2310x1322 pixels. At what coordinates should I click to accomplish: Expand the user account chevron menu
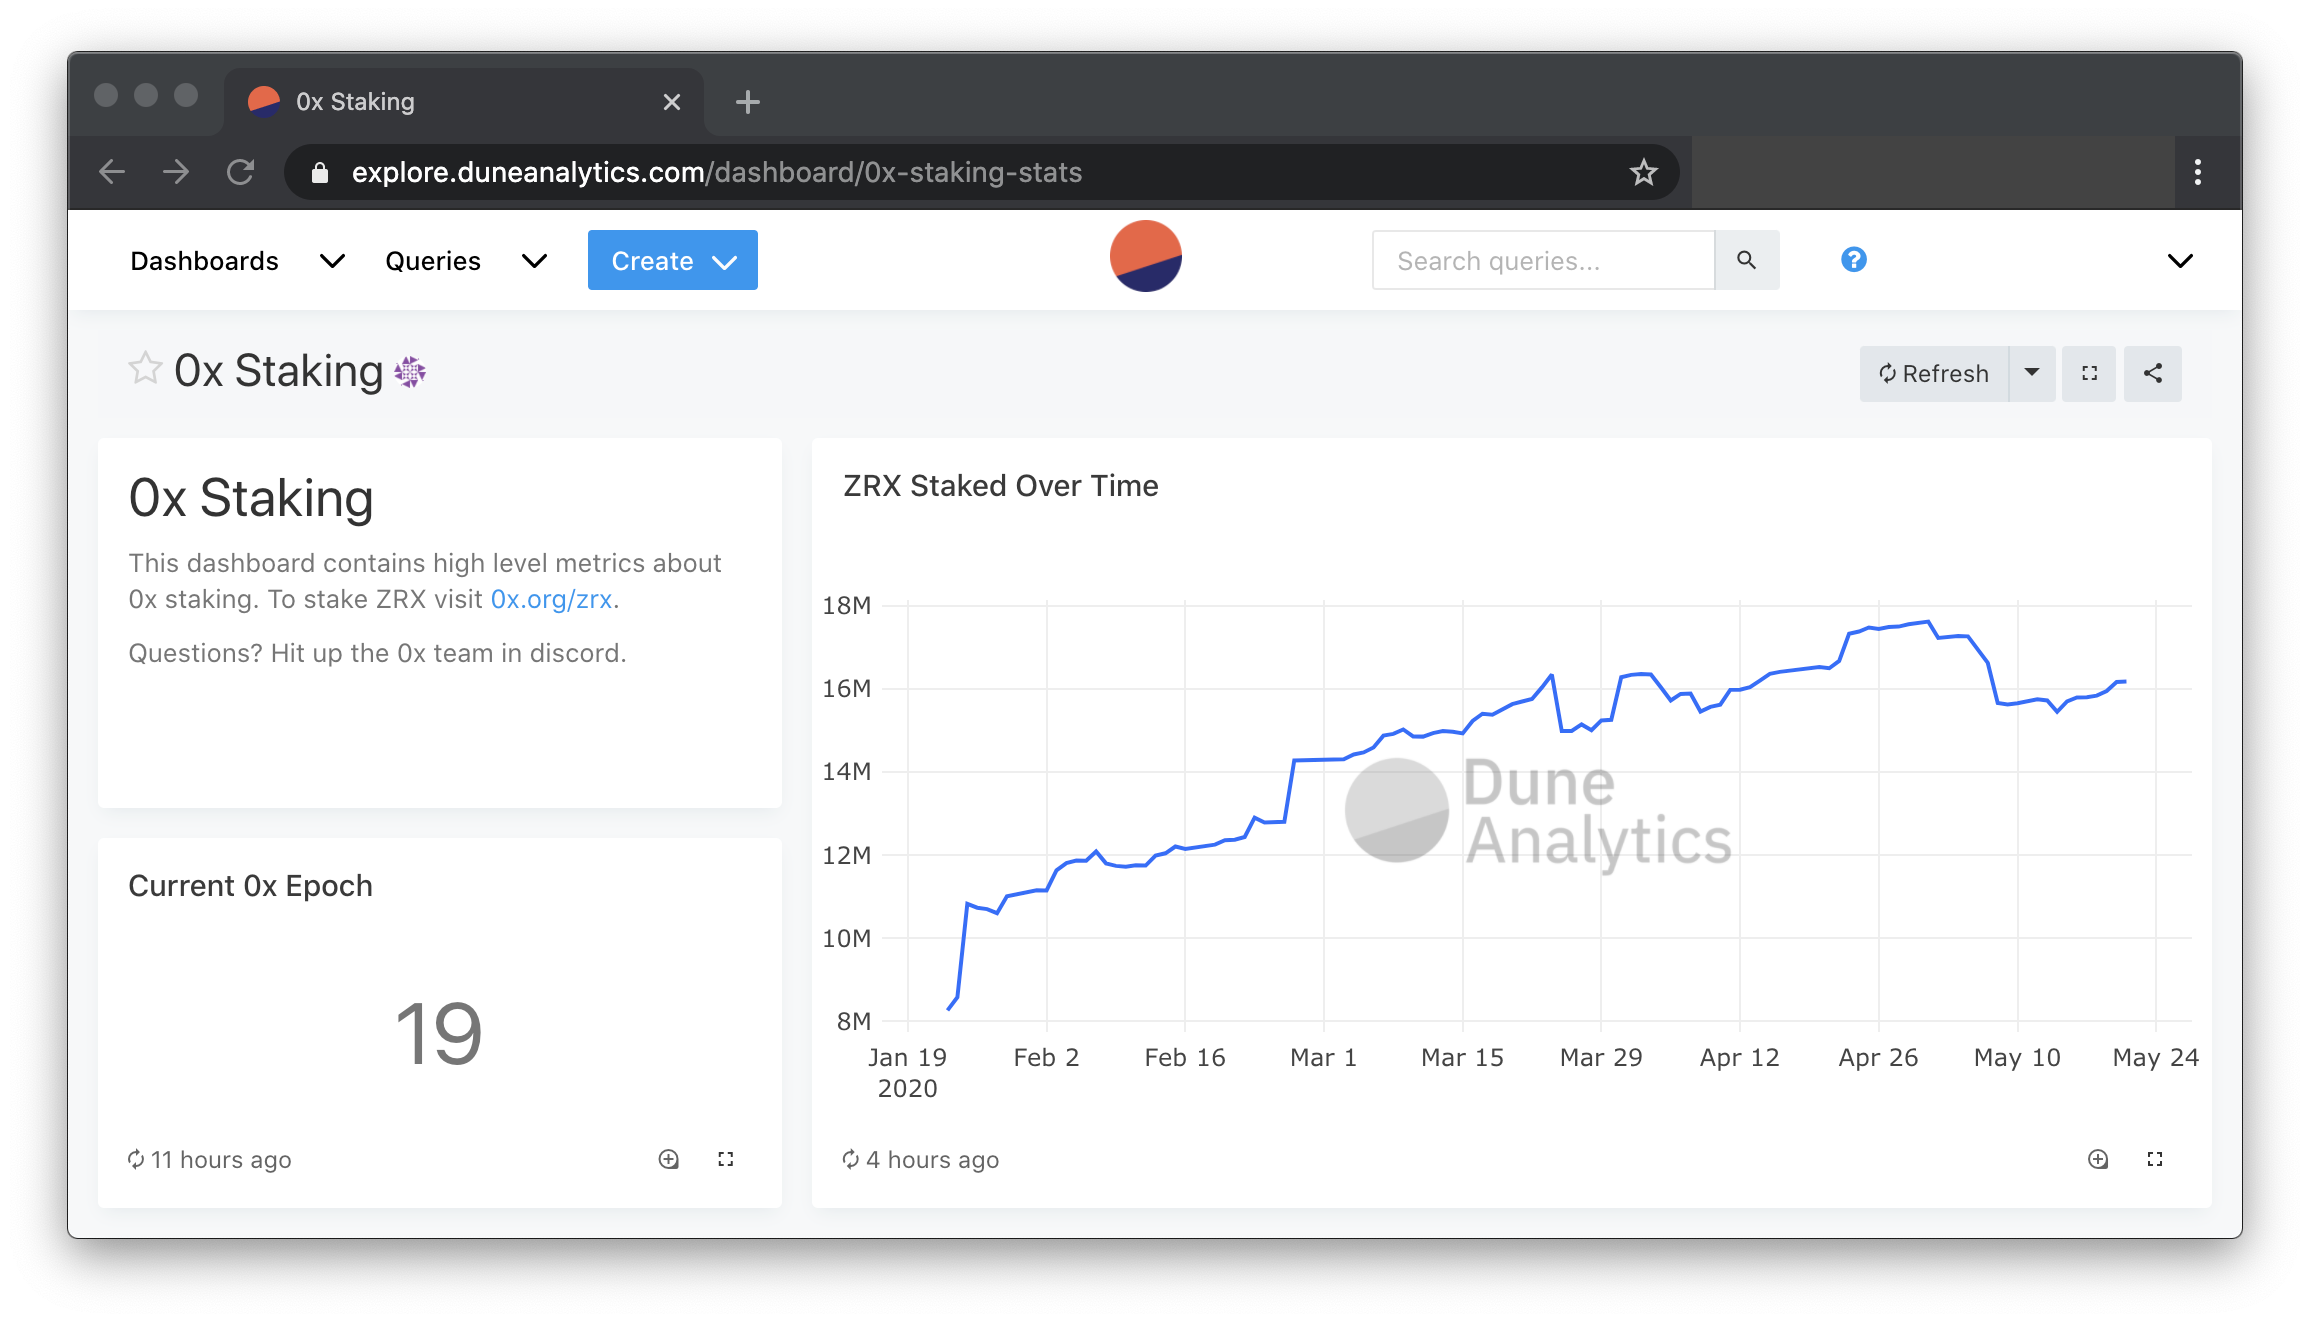click(2180, 261)
